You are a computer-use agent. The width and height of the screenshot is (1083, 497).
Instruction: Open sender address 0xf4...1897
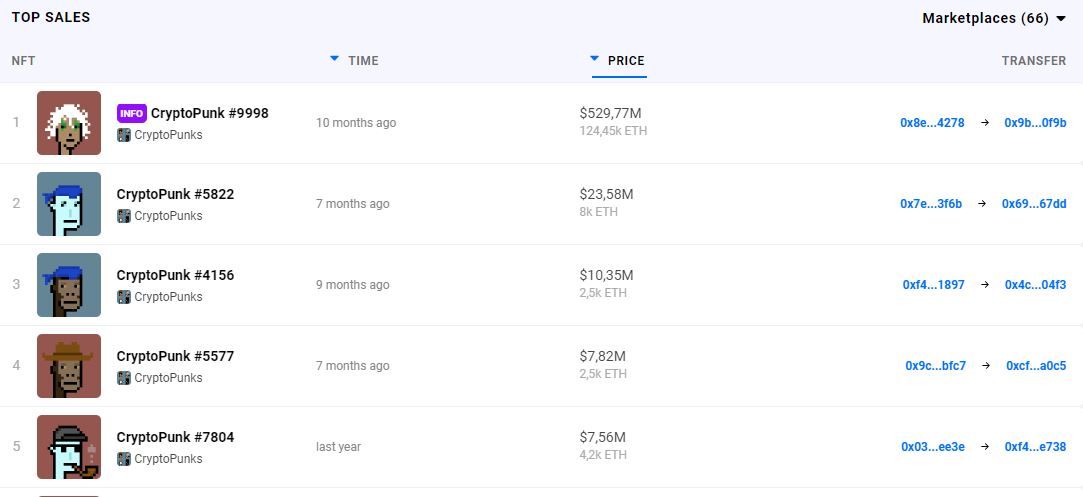click(933, 285)
